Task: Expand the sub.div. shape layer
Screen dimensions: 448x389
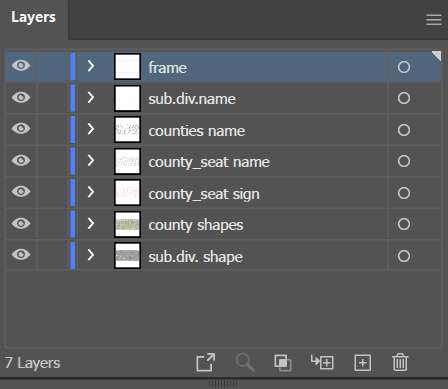Action: point(91,255)
